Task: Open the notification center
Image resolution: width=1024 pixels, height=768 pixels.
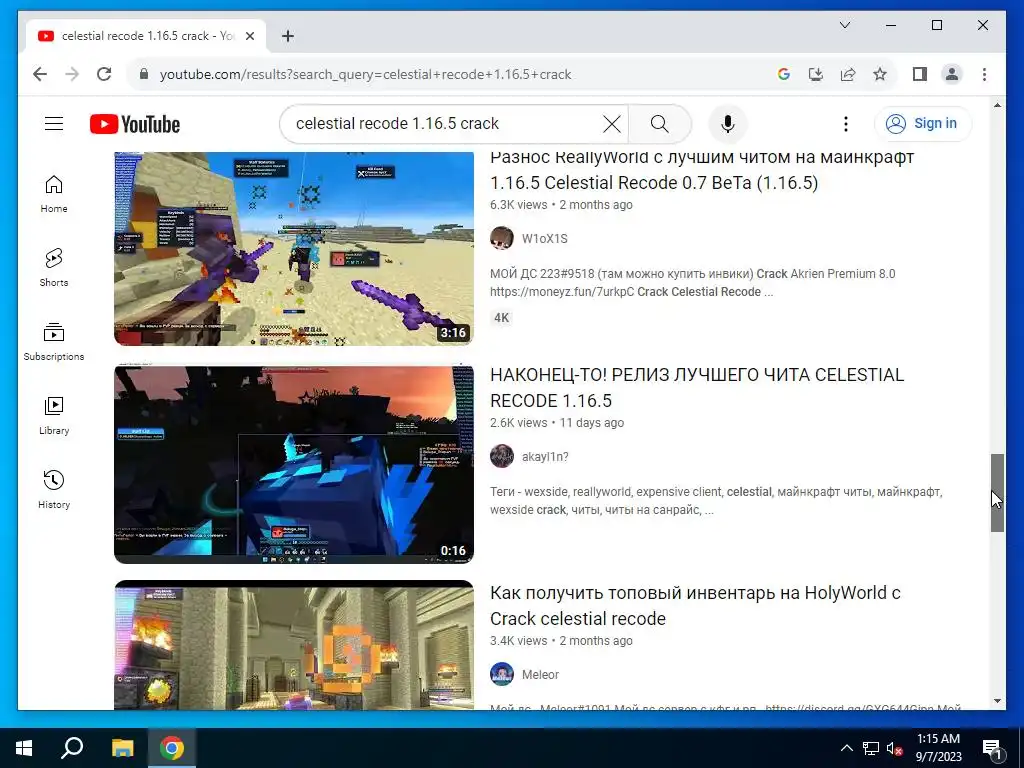Action: 991,748
